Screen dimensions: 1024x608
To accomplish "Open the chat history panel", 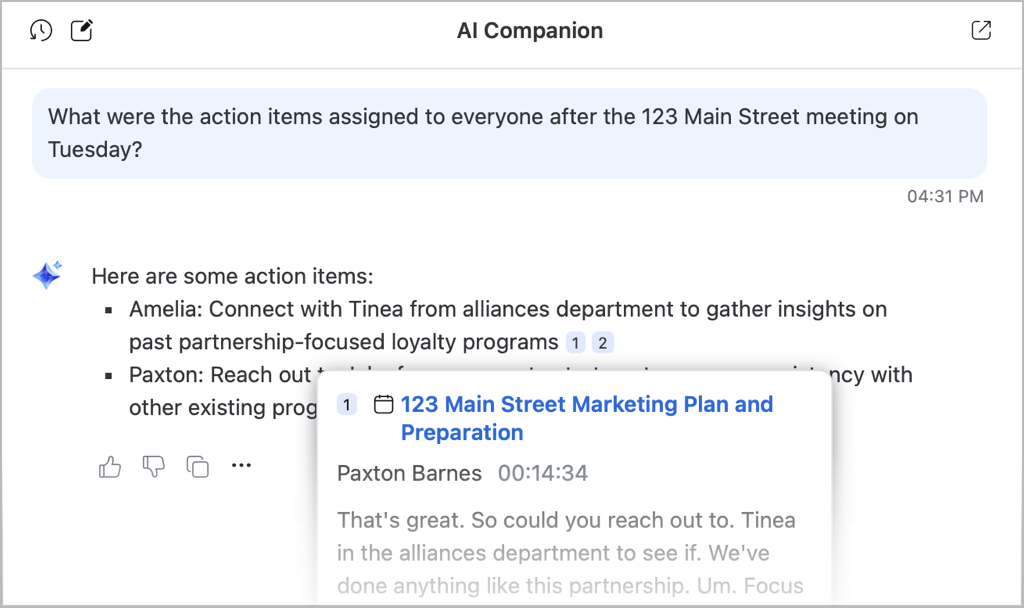I will [40, 30].
